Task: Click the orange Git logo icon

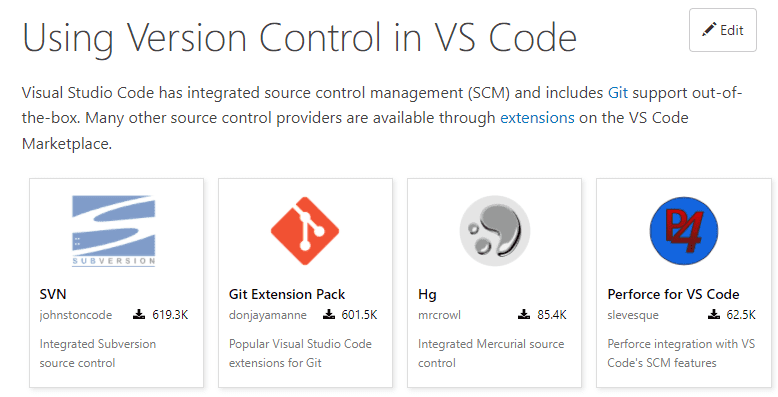Action: pos(305,231)
